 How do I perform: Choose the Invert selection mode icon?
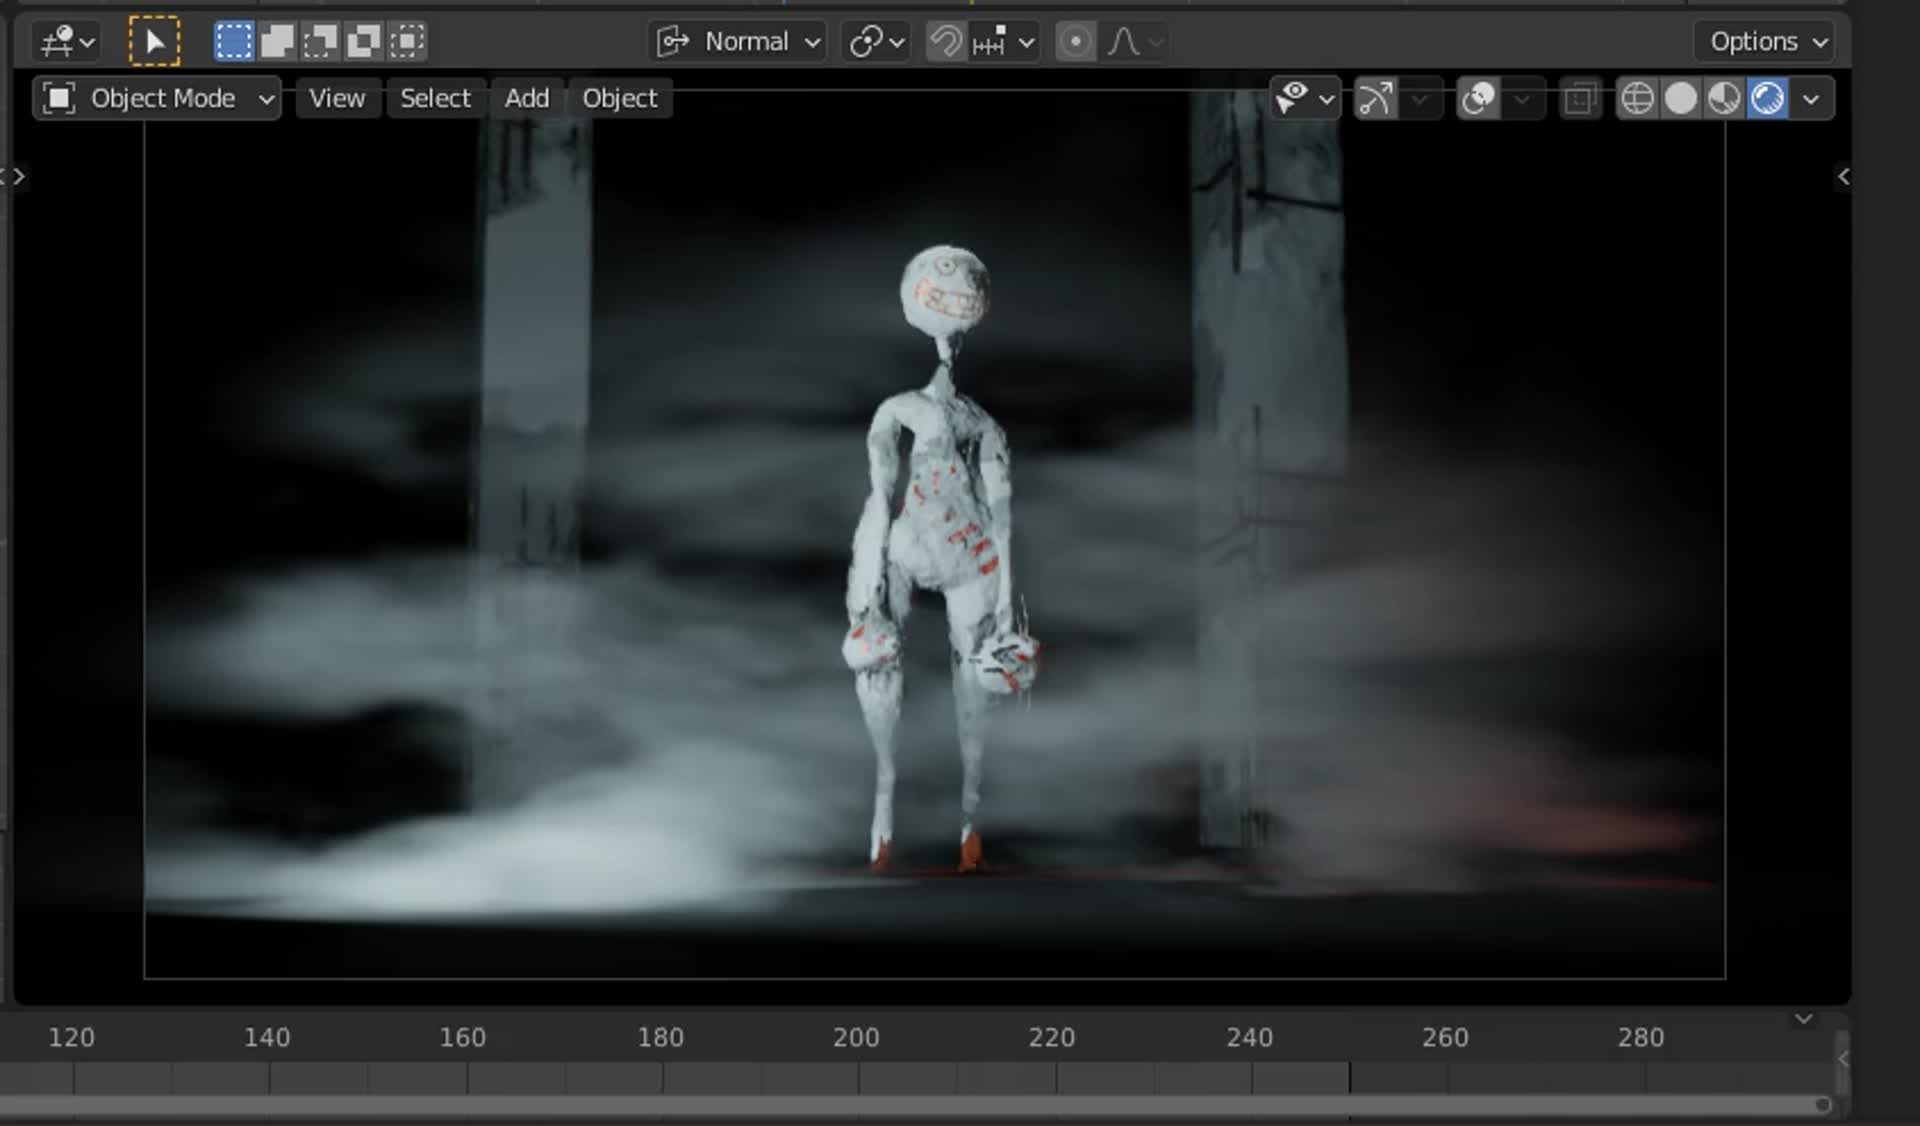(x=363, y=41)
